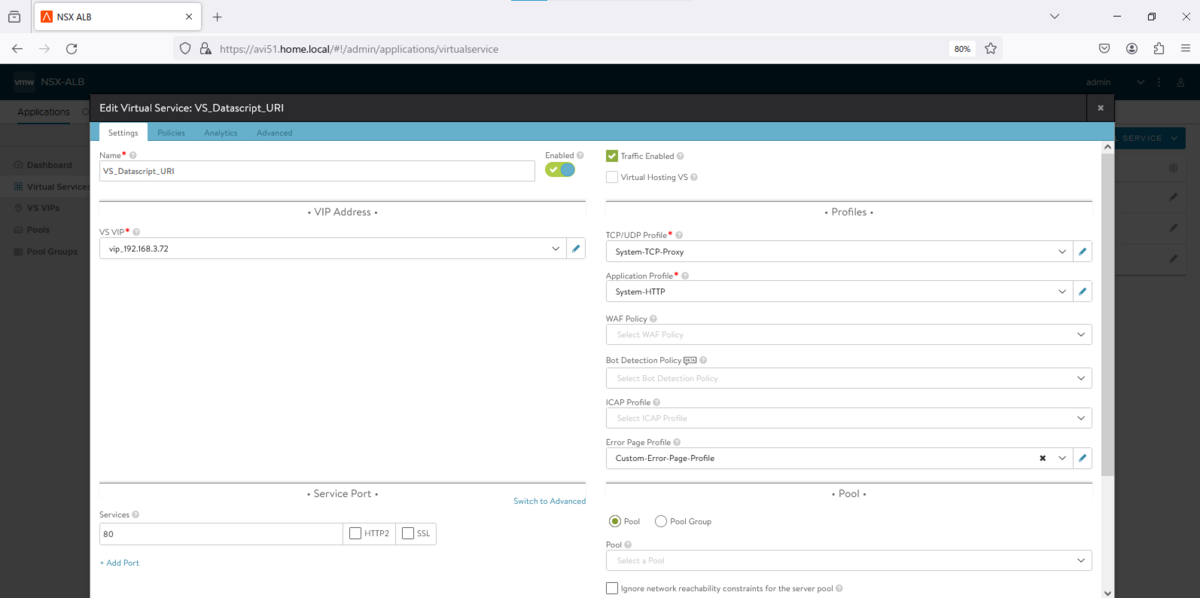Image resolution: width=1200 pixels, height=598 pixels.
Task: Open the ICAP Profile dropdown
Action: [849, 418]
